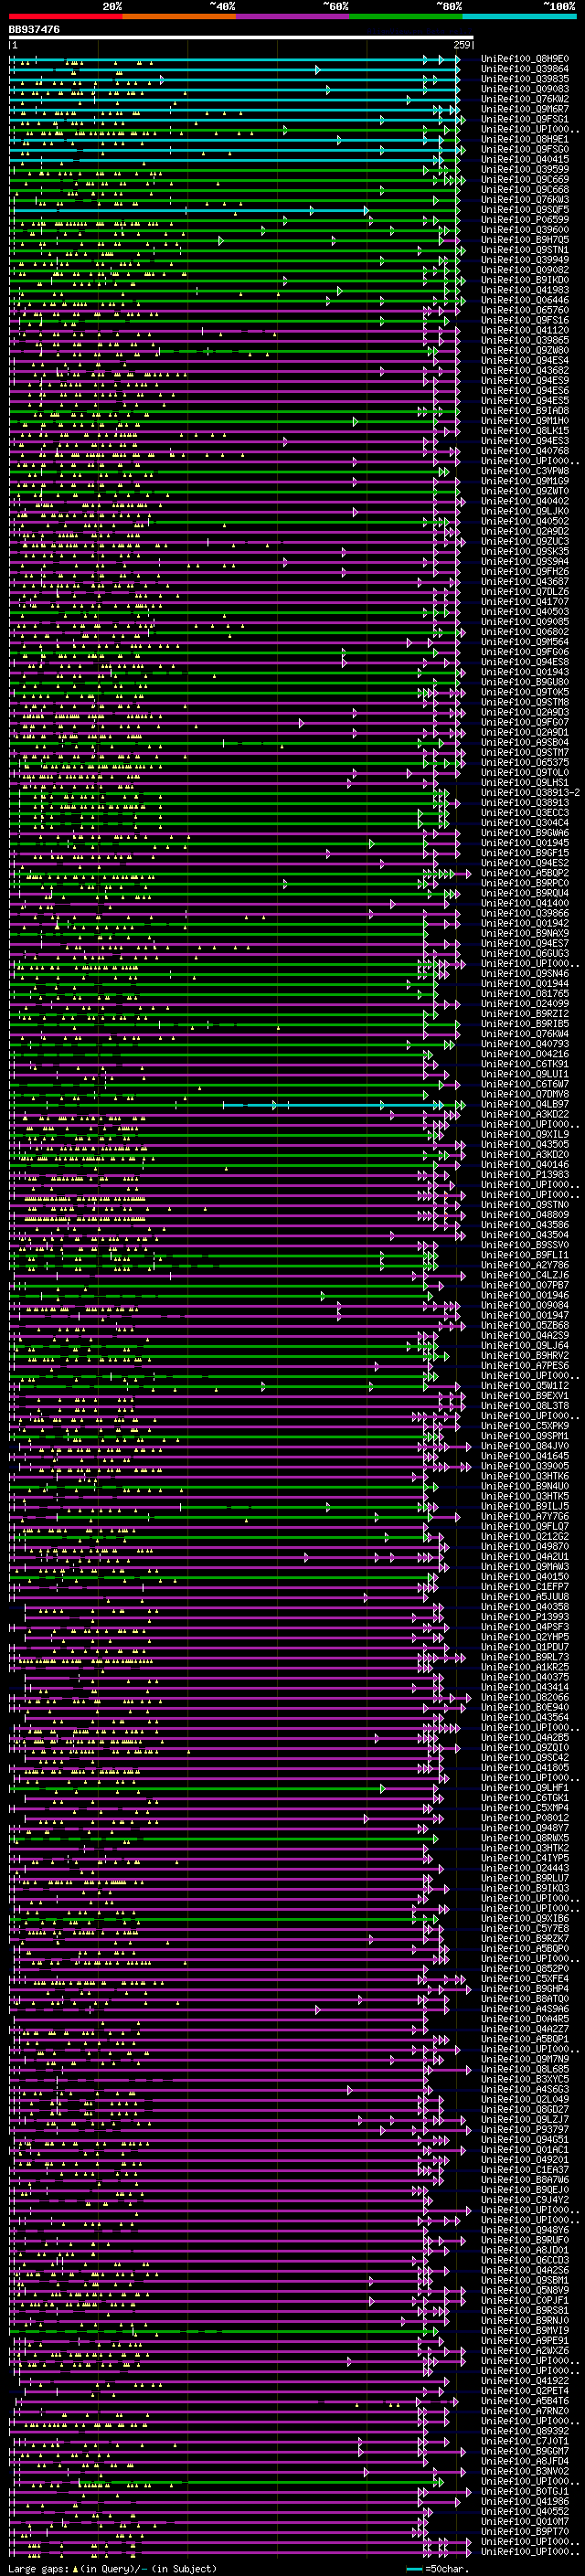Image resolution: width=585 pixels, height=2576 pixels.
Task: Select the UniRef100_Q3ECC3 label
Action: pos(525,812)
